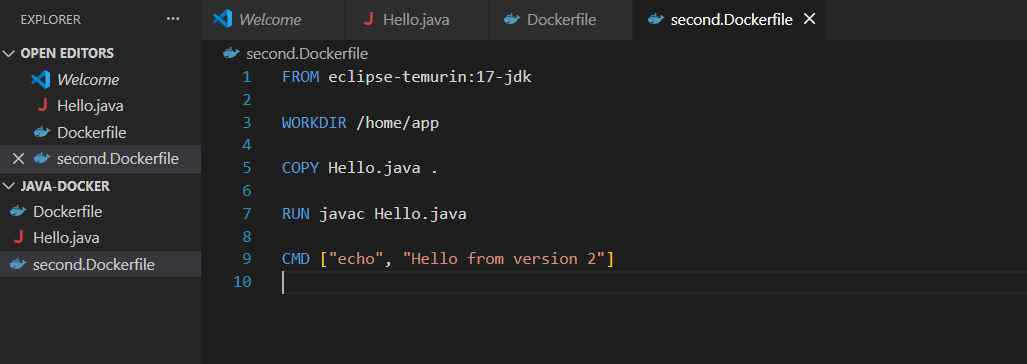The height and width of the screenshot is (364, 1027).
Task: Click Java icon beside Hello.java in Open Editors
Action: pos(43,105)
